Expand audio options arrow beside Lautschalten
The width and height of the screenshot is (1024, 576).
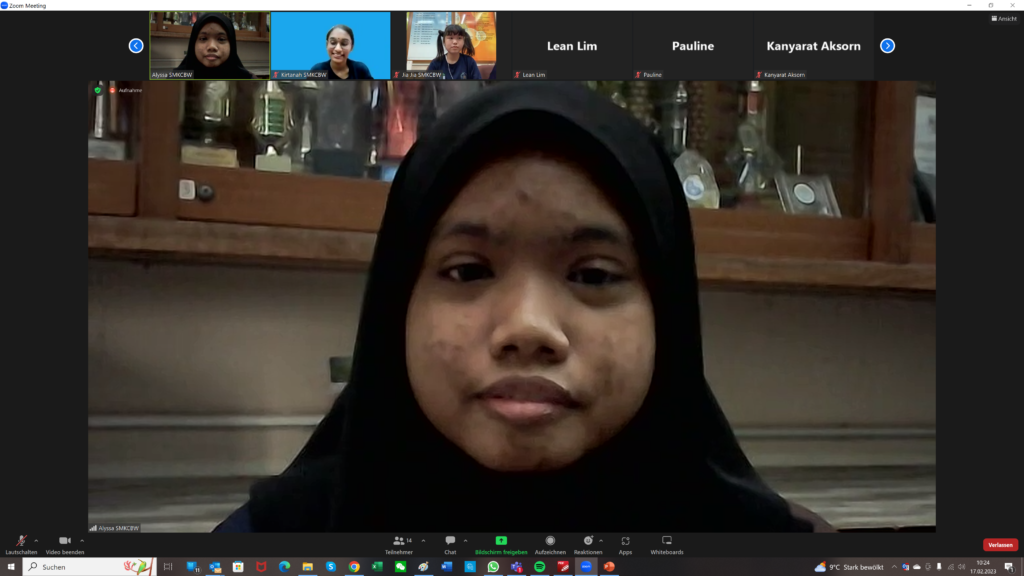click(x=36, y=540)
